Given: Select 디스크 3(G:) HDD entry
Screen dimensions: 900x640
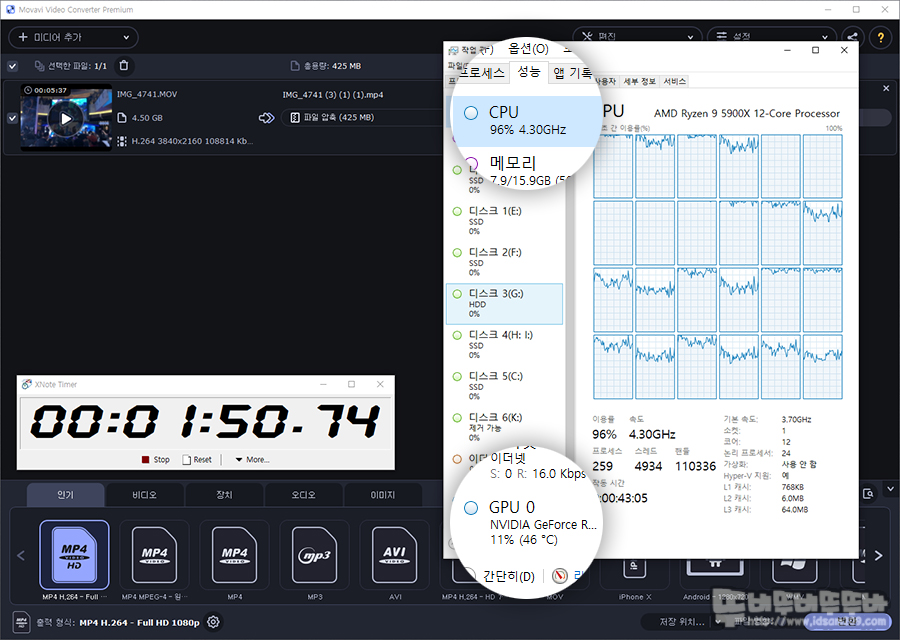Looking at the screenshot, I should point(504,304).
